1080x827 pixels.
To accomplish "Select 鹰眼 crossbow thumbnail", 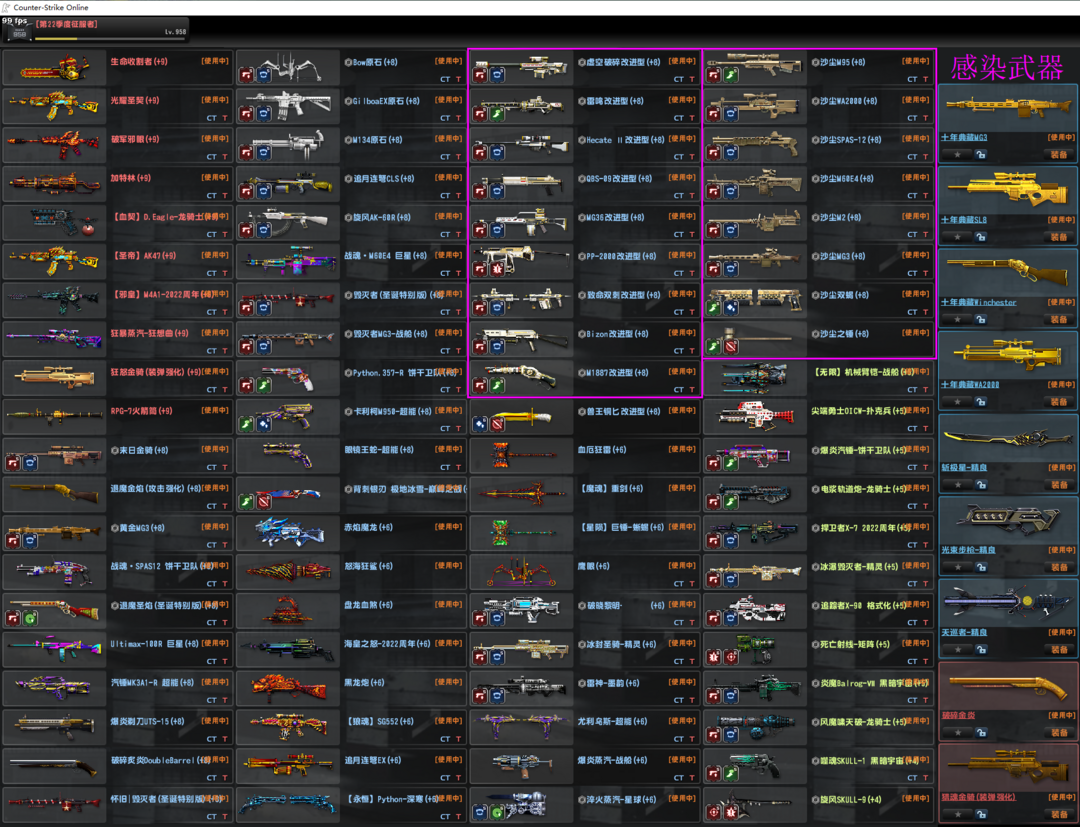I will point(521,572).
